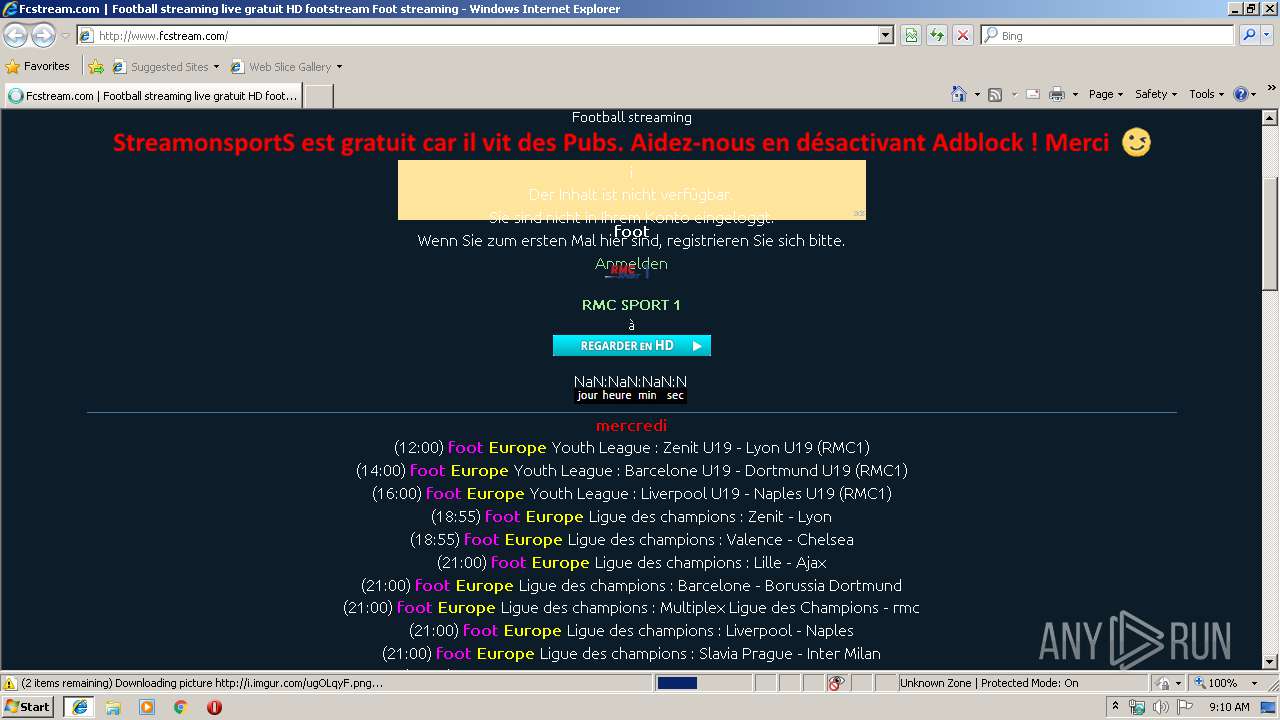The width and height of the screenshot is (1280, 720).
Task: Expand the Home button dropdown arrow
Action: tap(976, 94)
